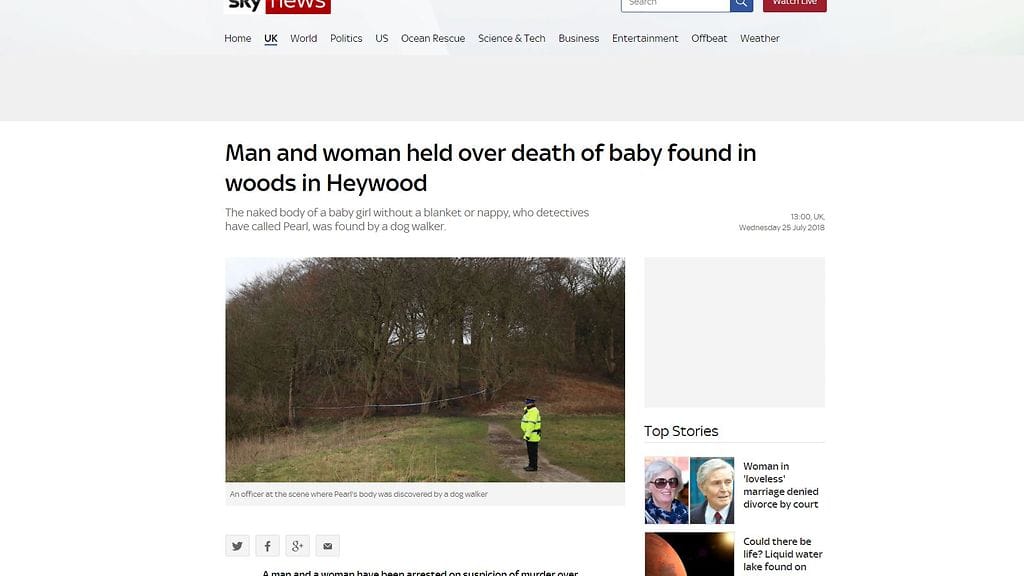The height and width of the screenshot is (576, 1024).
Task: Go to the Business section
Action: [579, 39]
